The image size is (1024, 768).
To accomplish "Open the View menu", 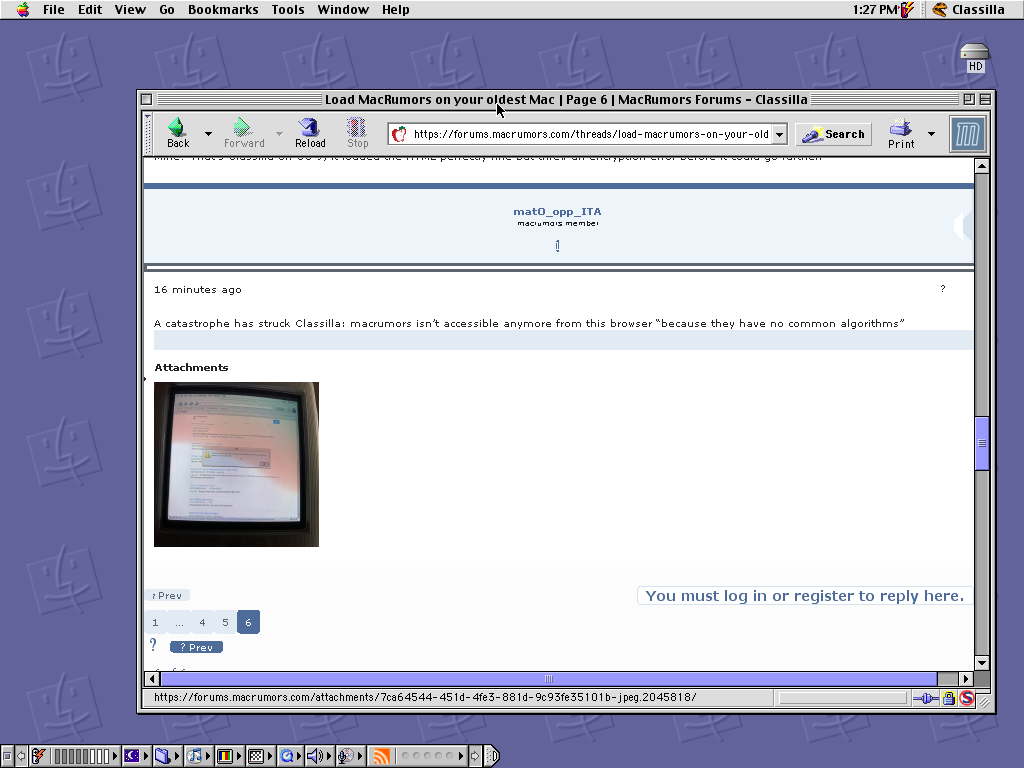I will (x=130, y=10).
